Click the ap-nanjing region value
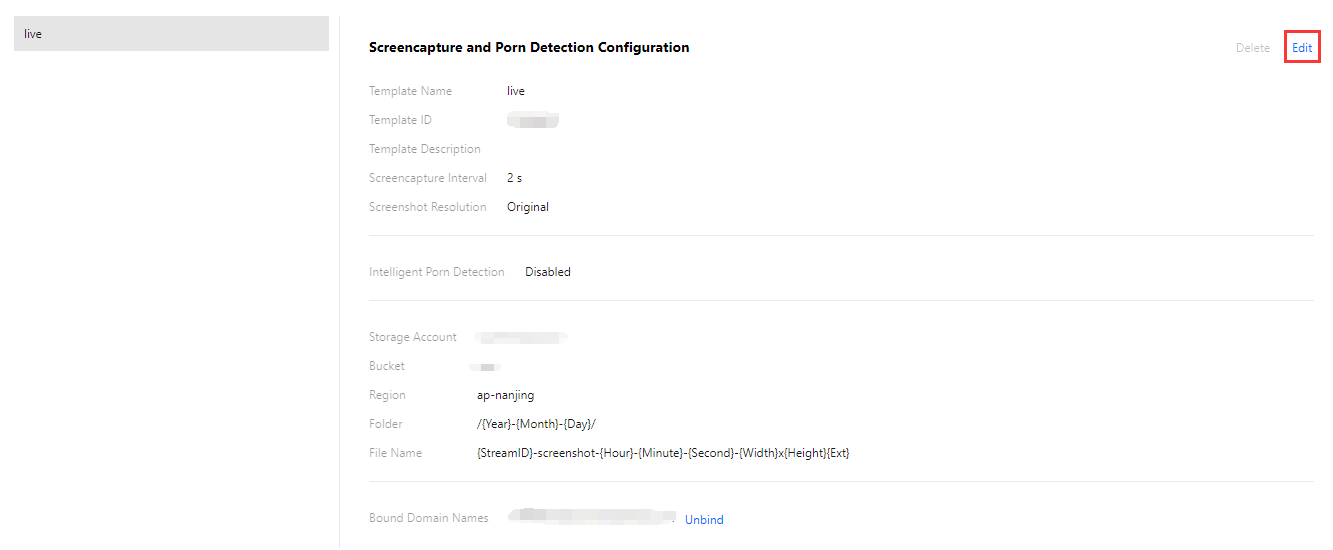1333x550 pixels. [x=506, y=395]
